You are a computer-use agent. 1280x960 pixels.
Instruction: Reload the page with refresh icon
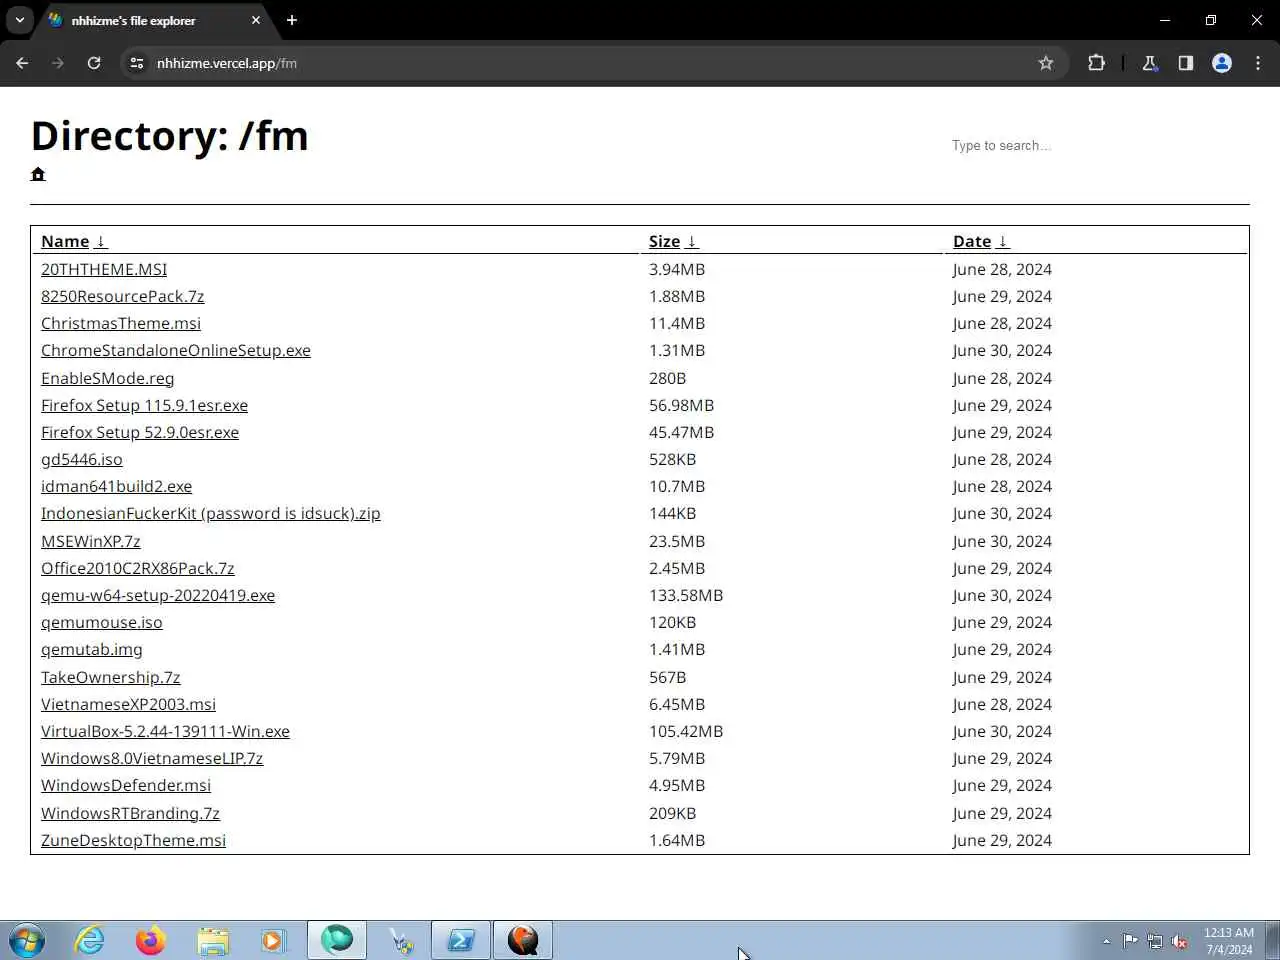pyautogui.click(x=94, y=63)
